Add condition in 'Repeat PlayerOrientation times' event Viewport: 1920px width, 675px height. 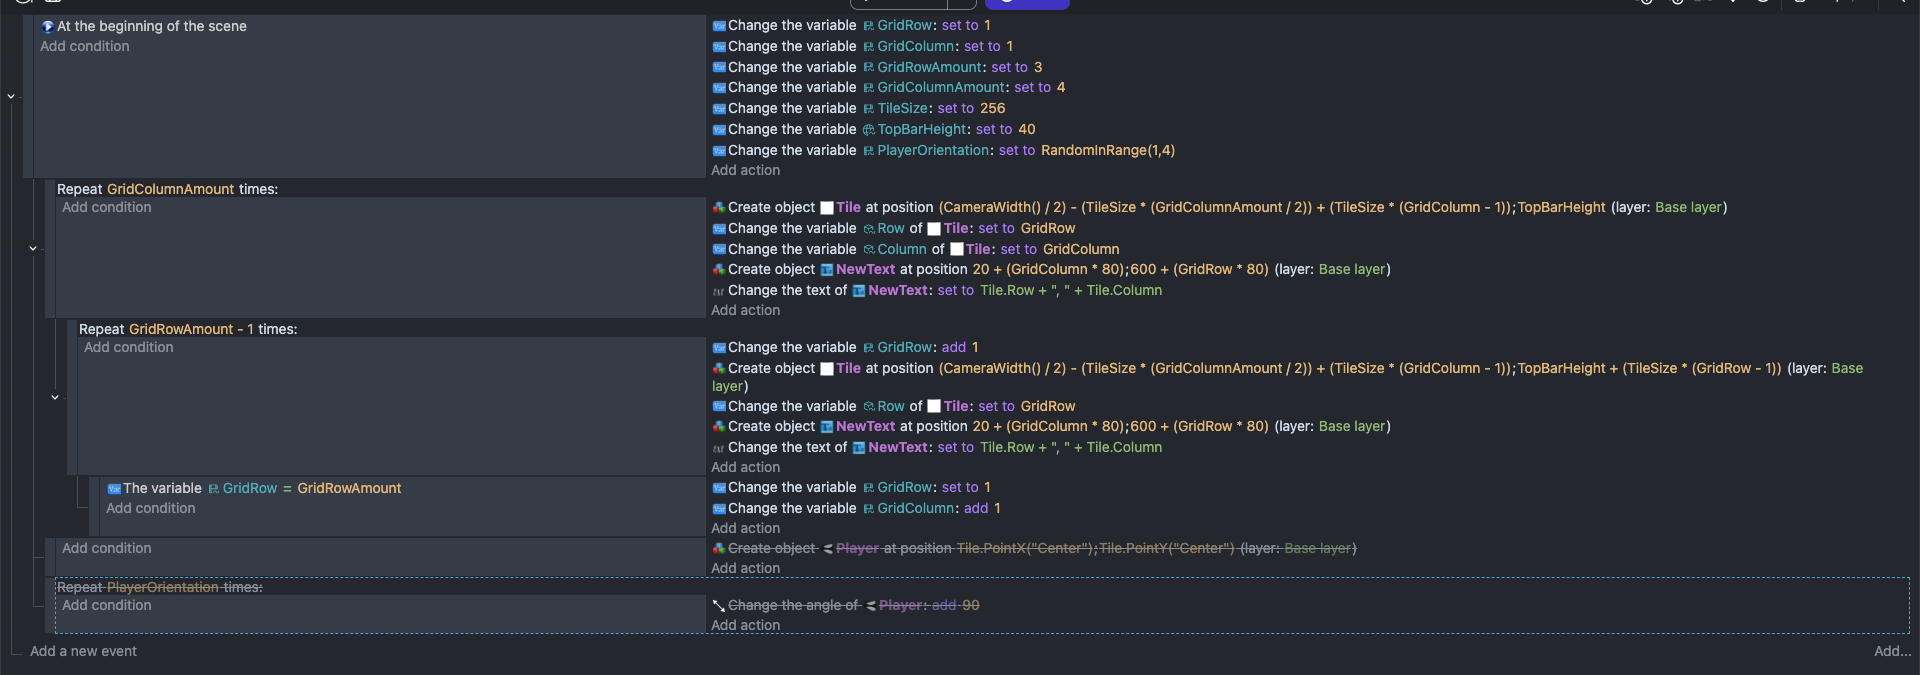click(107, 606)
